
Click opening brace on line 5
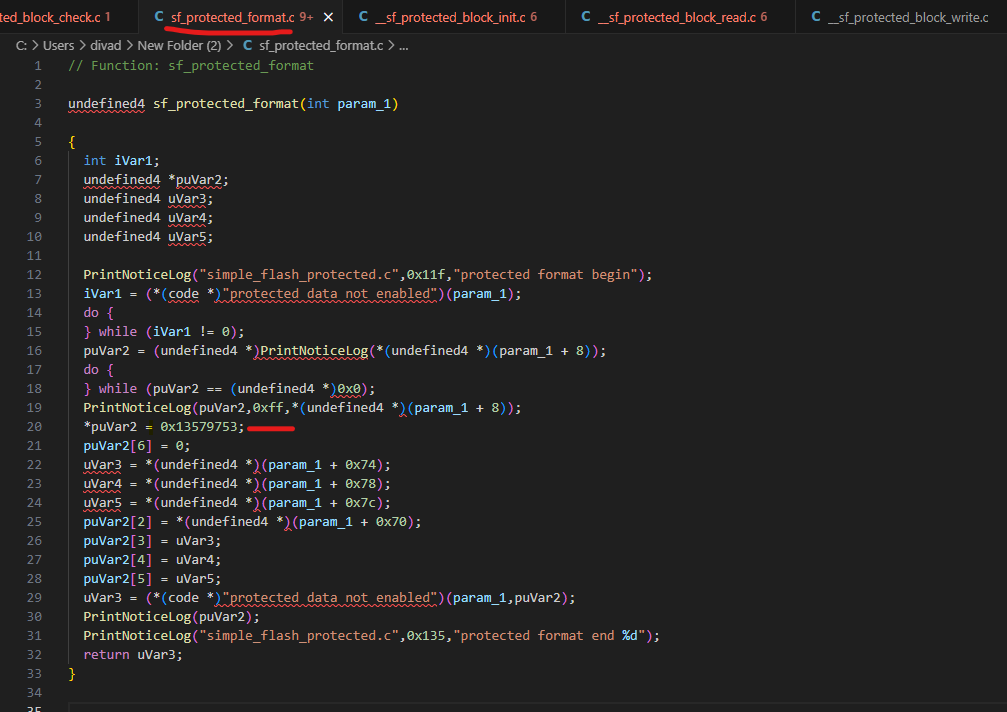point(72,142)
